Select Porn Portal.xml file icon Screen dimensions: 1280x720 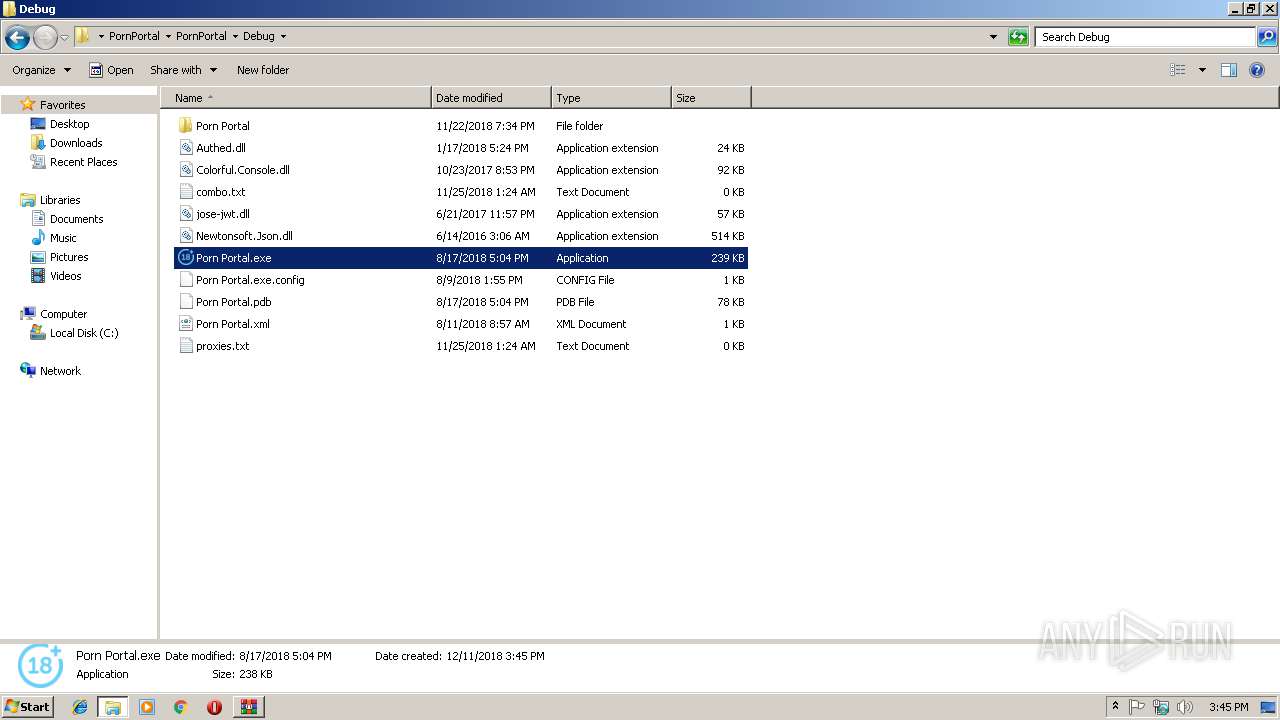coord(185,324)
